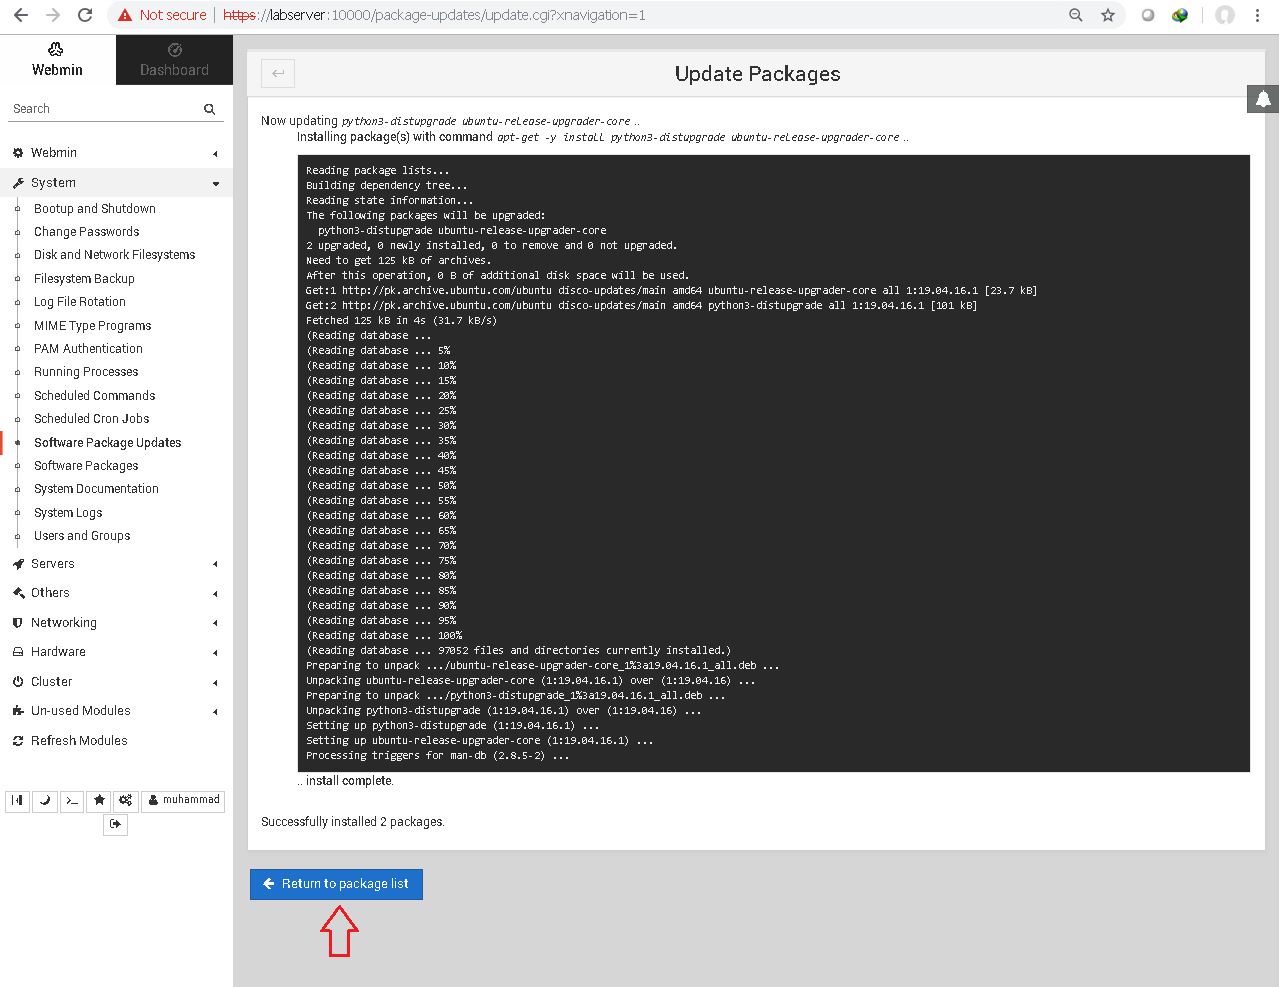Viewport: 1279px width, 987px height.
Task: Click the logout icon button
Action: tap(116, 825)
